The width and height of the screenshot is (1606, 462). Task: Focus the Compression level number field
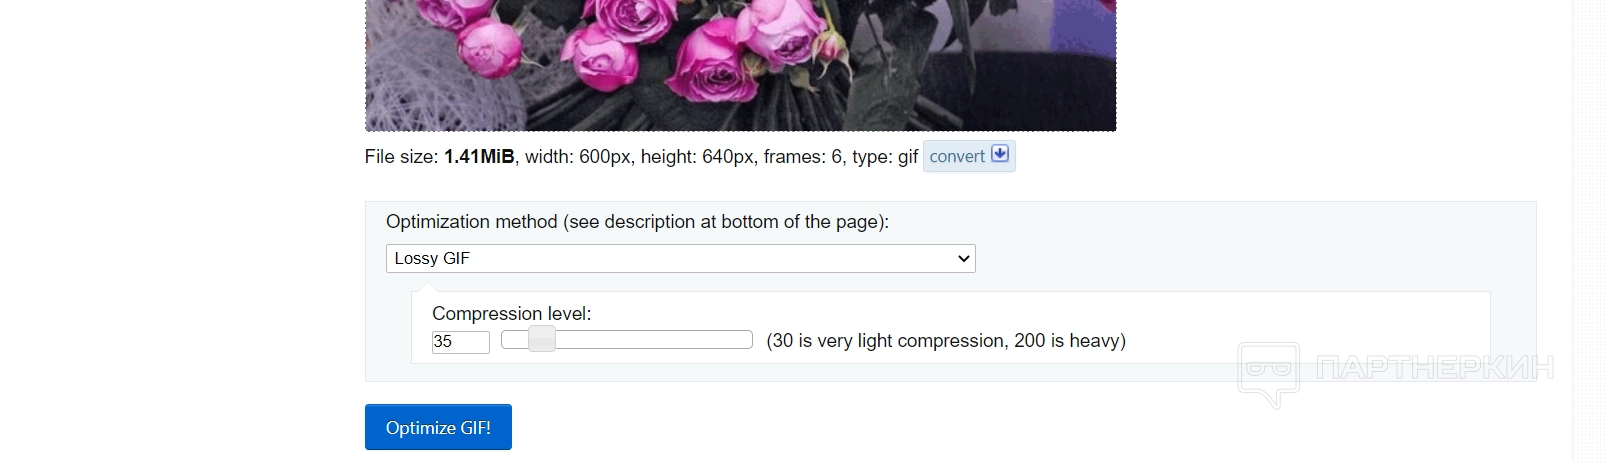(460, 342)
